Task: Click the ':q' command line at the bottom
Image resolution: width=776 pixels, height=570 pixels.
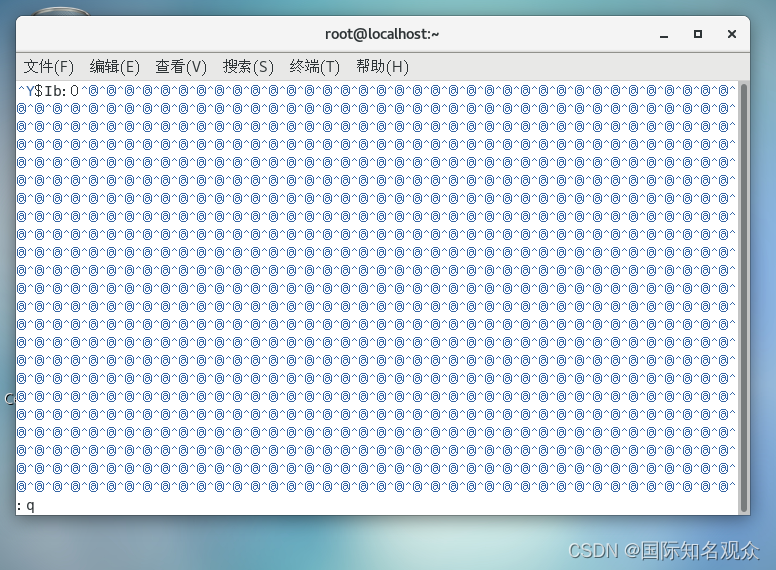Action: pos(25,506)
